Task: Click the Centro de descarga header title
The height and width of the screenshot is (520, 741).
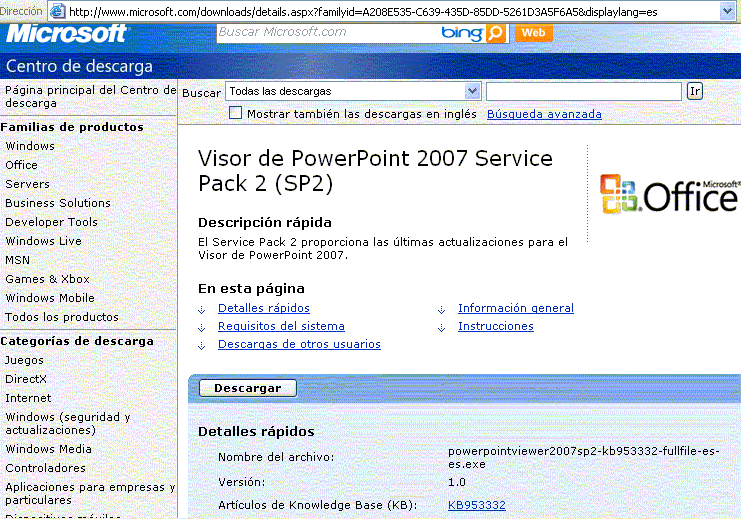Action: 79,66
